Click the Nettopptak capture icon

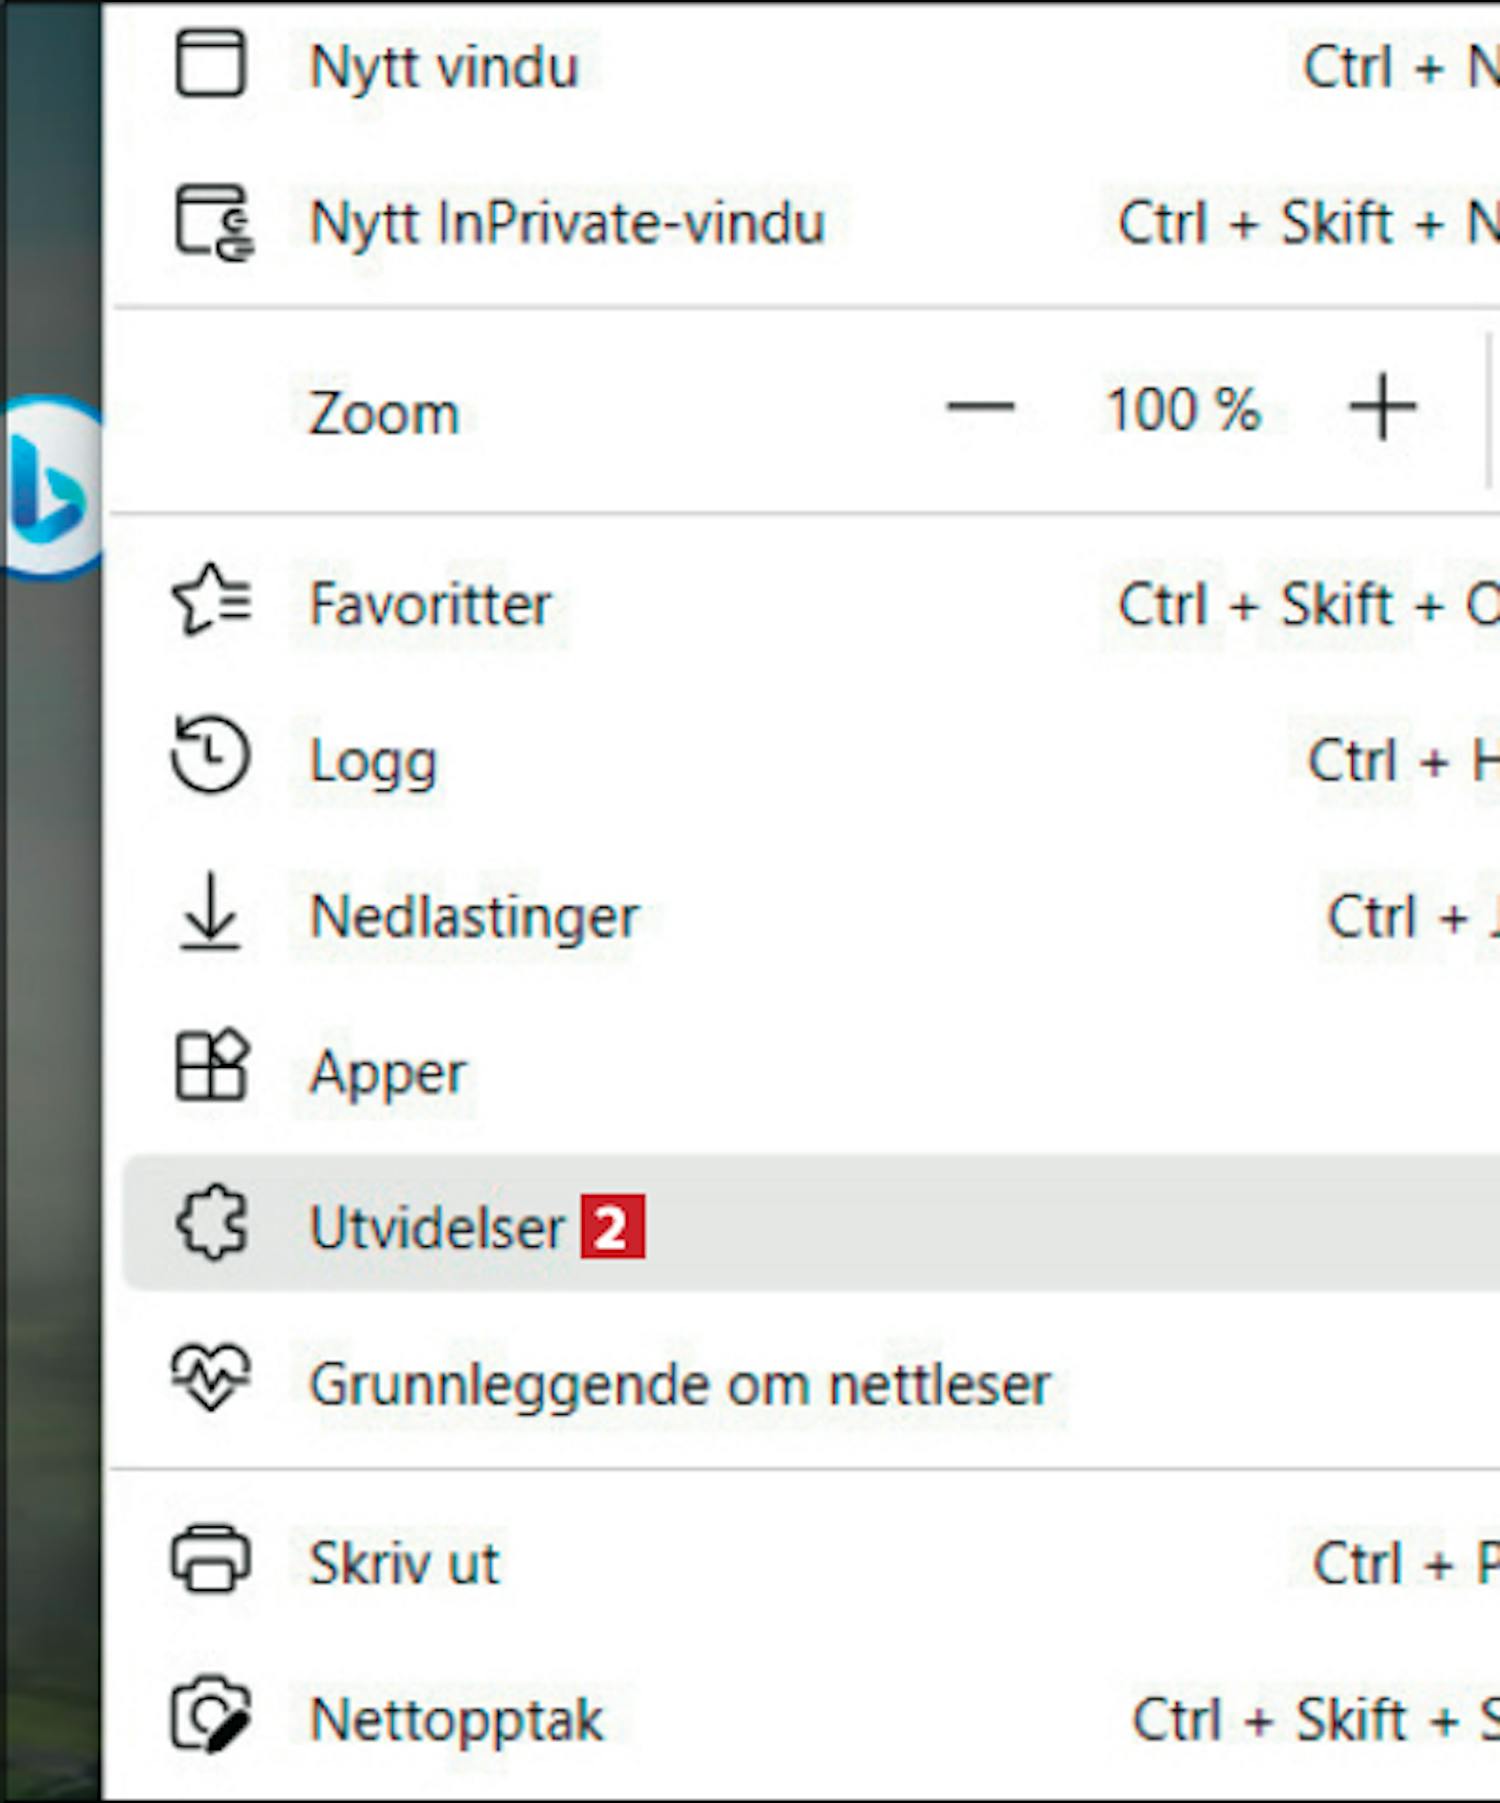click(x=211, y=1715)
